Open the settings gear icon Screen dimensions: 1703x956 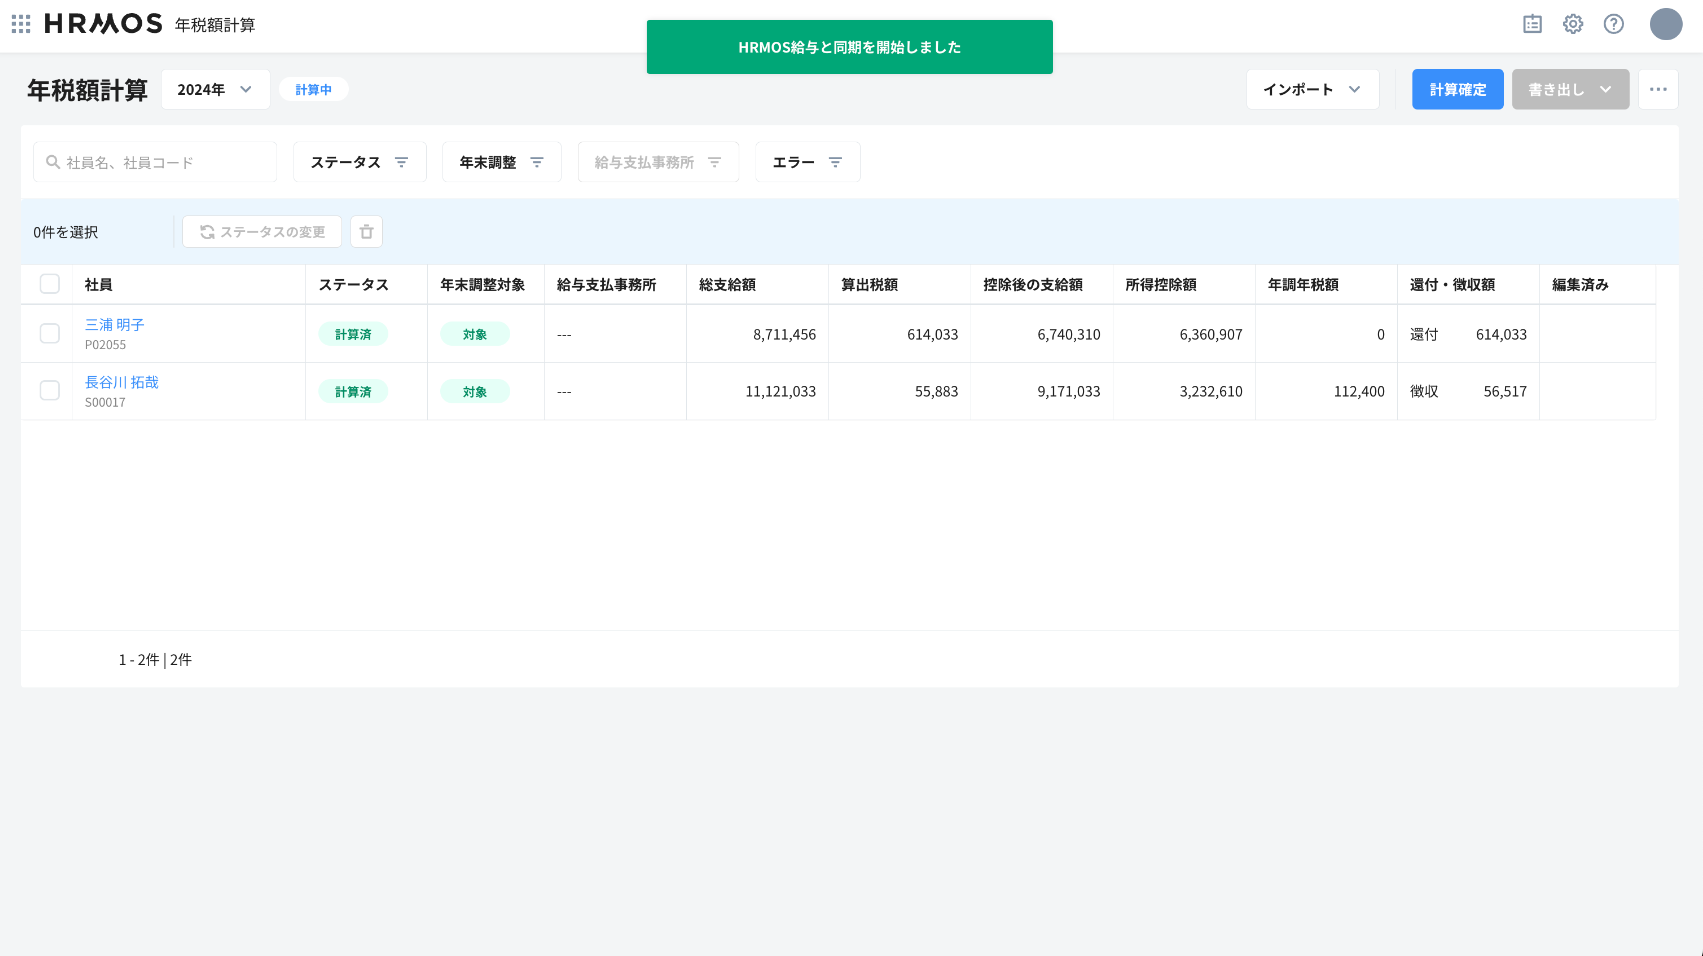click(x=1573, y=24)
